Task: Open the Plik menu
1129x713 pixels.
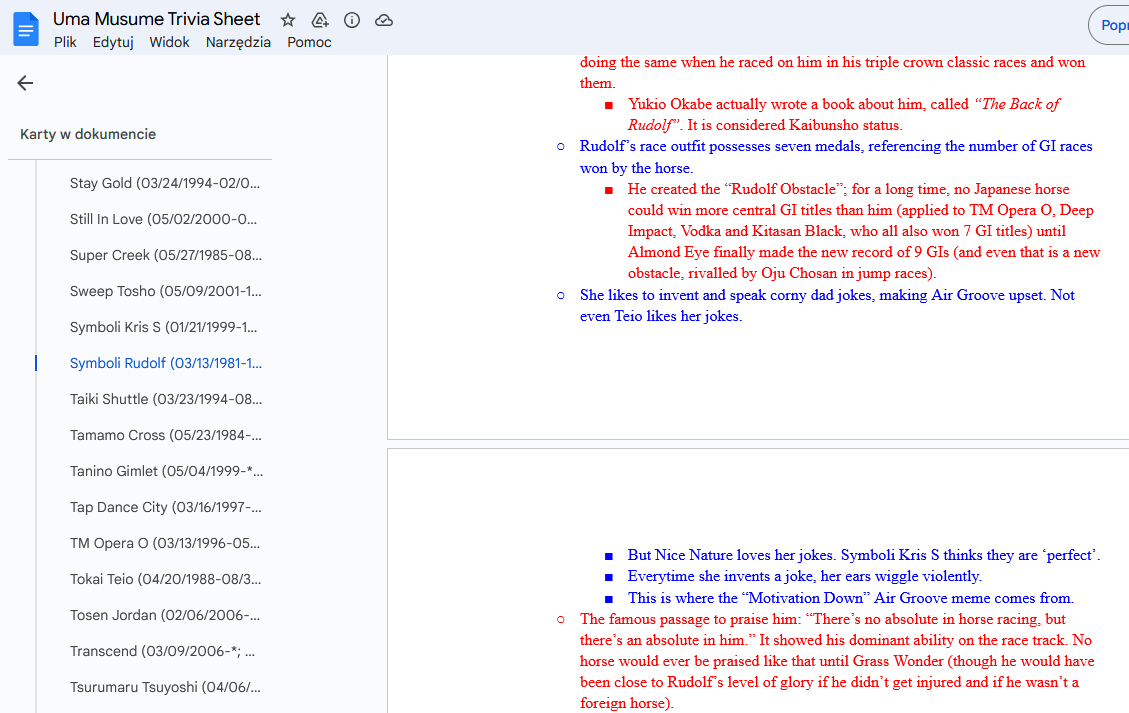Action: (x=65, y=42)
